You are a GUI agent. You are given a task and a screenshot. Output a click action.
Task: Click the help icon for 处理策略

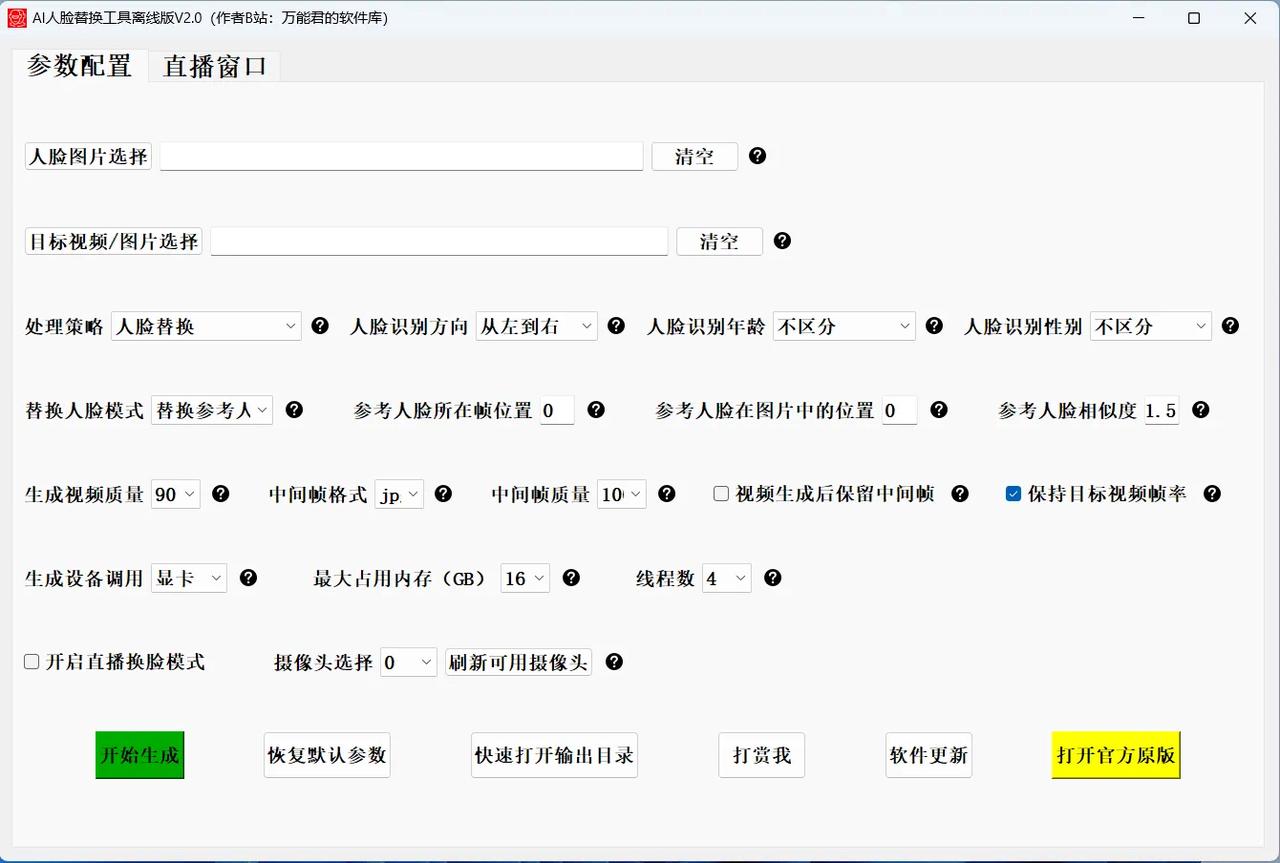[x=320, y=326]
